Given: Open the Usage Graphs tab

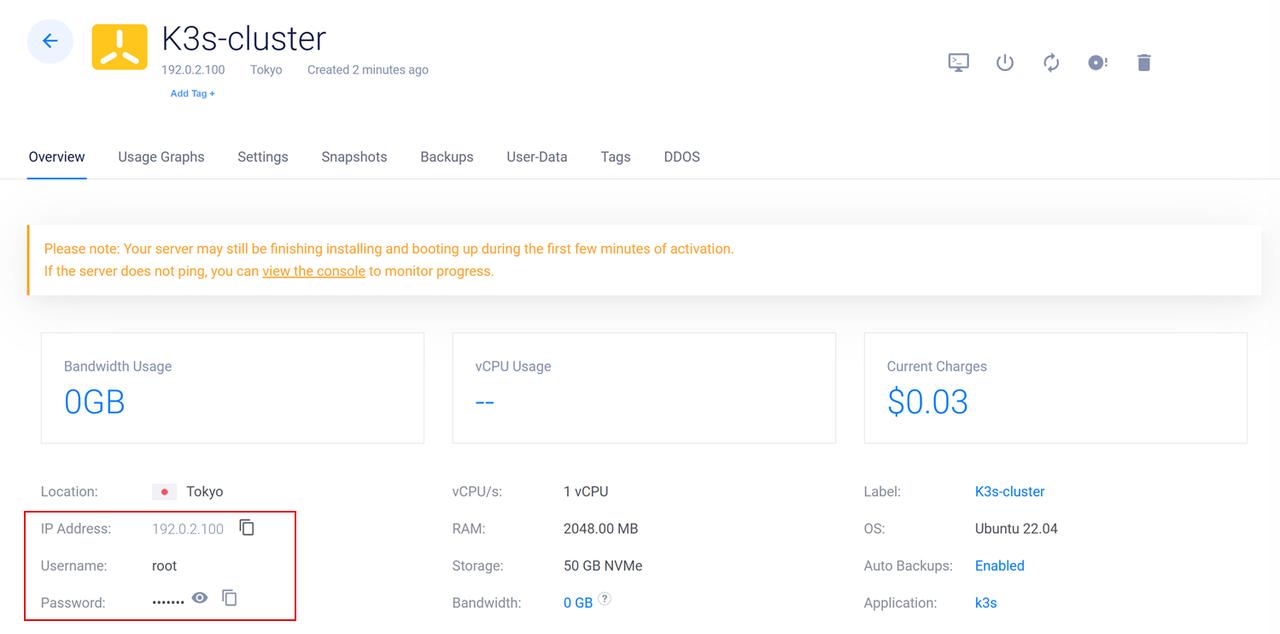Looking at the screenshot, I should [161, 157].
